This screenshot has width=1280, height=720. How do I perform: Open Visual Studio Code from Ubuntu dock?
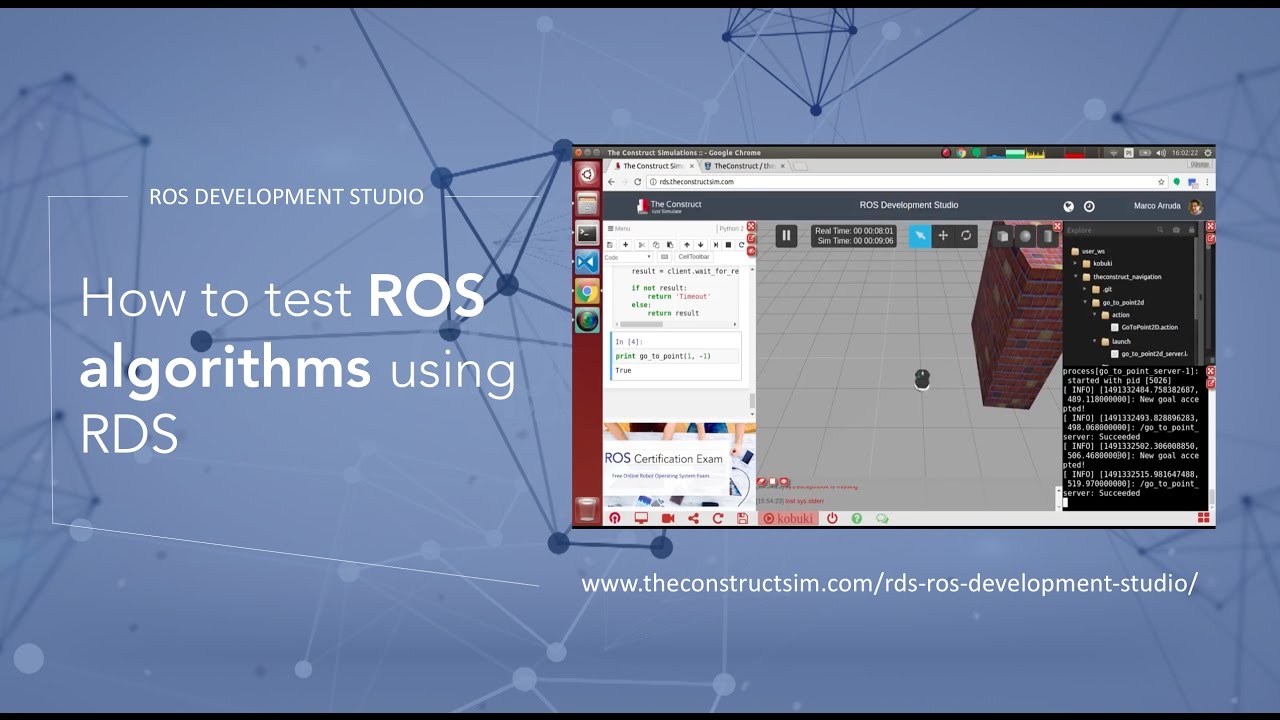587,262
